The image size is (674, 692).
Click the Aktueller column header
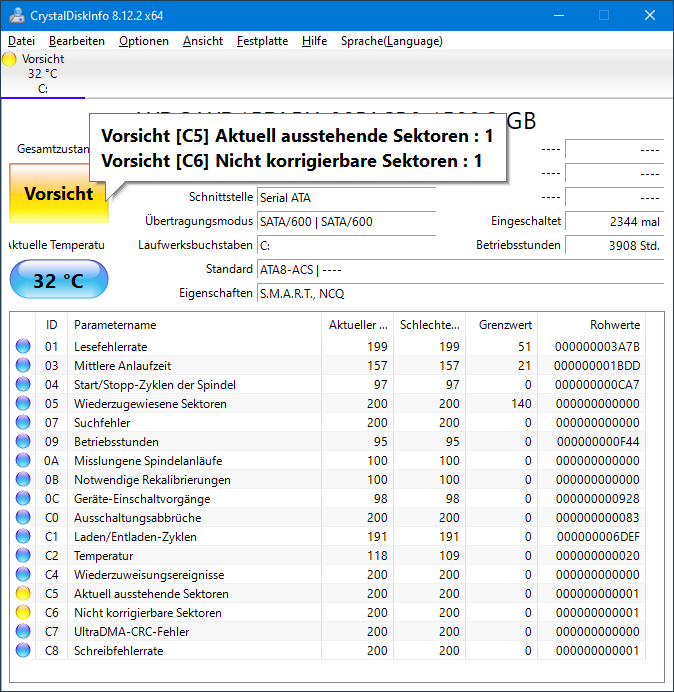[x=358, y=325]
